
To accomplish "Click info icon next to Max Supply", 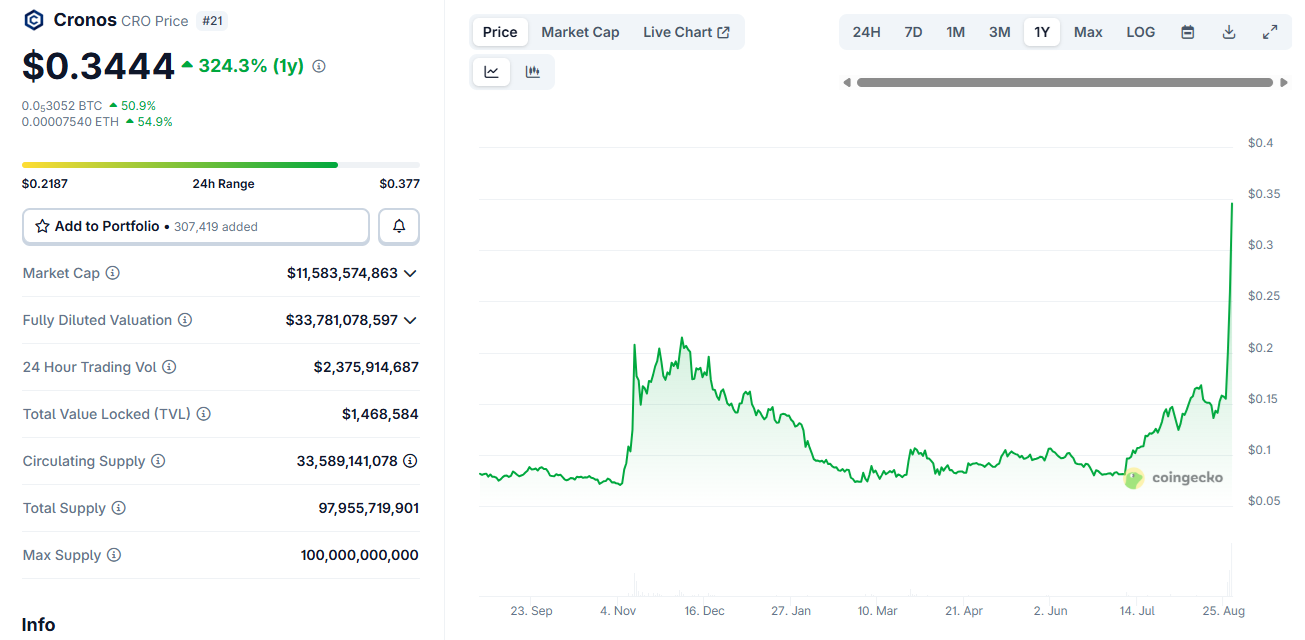I will pos(114,555).
